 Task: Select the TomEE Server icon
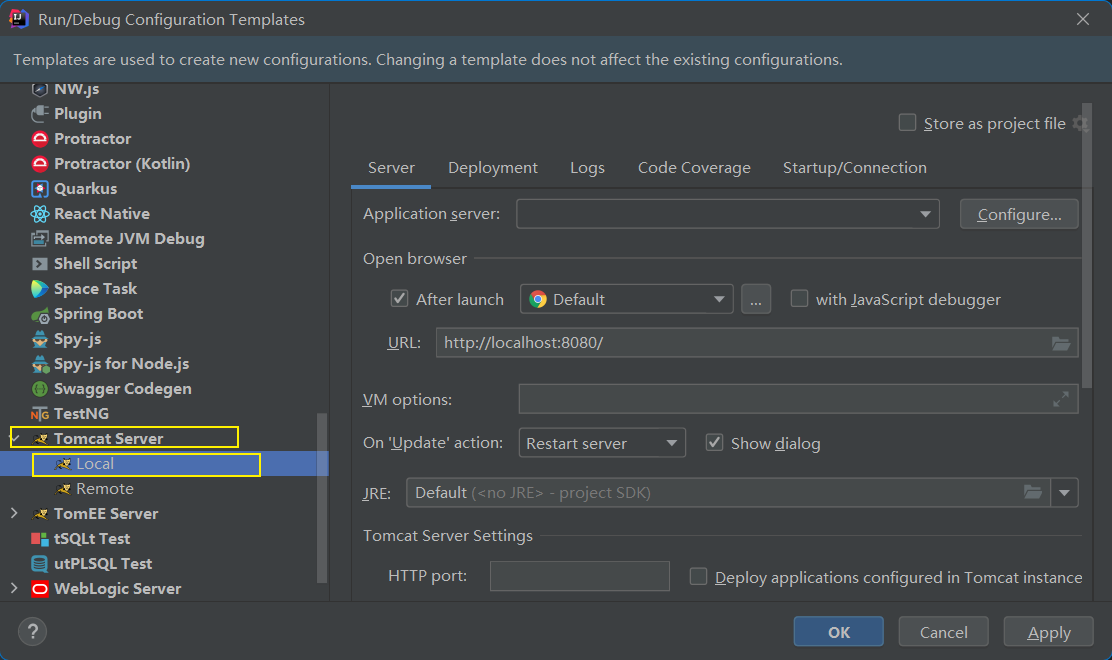[40, 514]
